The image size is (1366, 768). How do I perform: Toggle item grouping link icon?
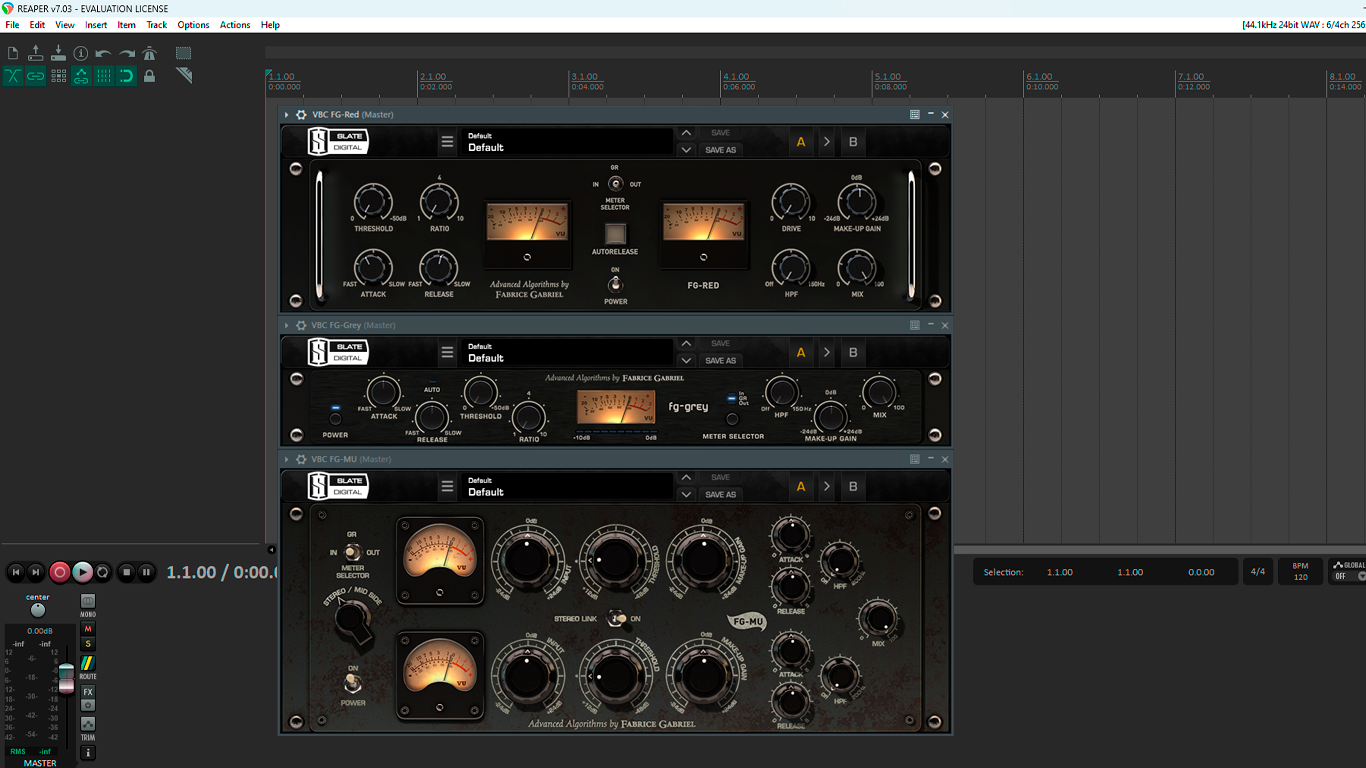[36, 76]
